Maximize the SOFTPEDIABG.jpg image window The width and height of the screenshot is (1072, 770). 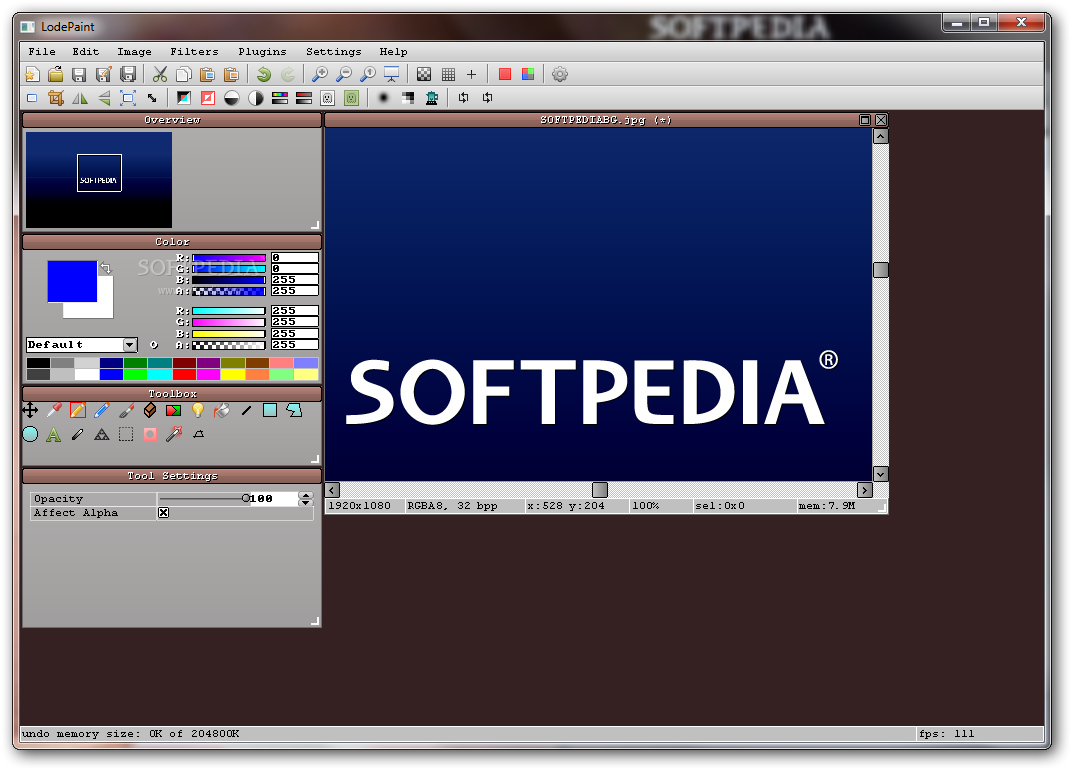[x=865, y=120]
